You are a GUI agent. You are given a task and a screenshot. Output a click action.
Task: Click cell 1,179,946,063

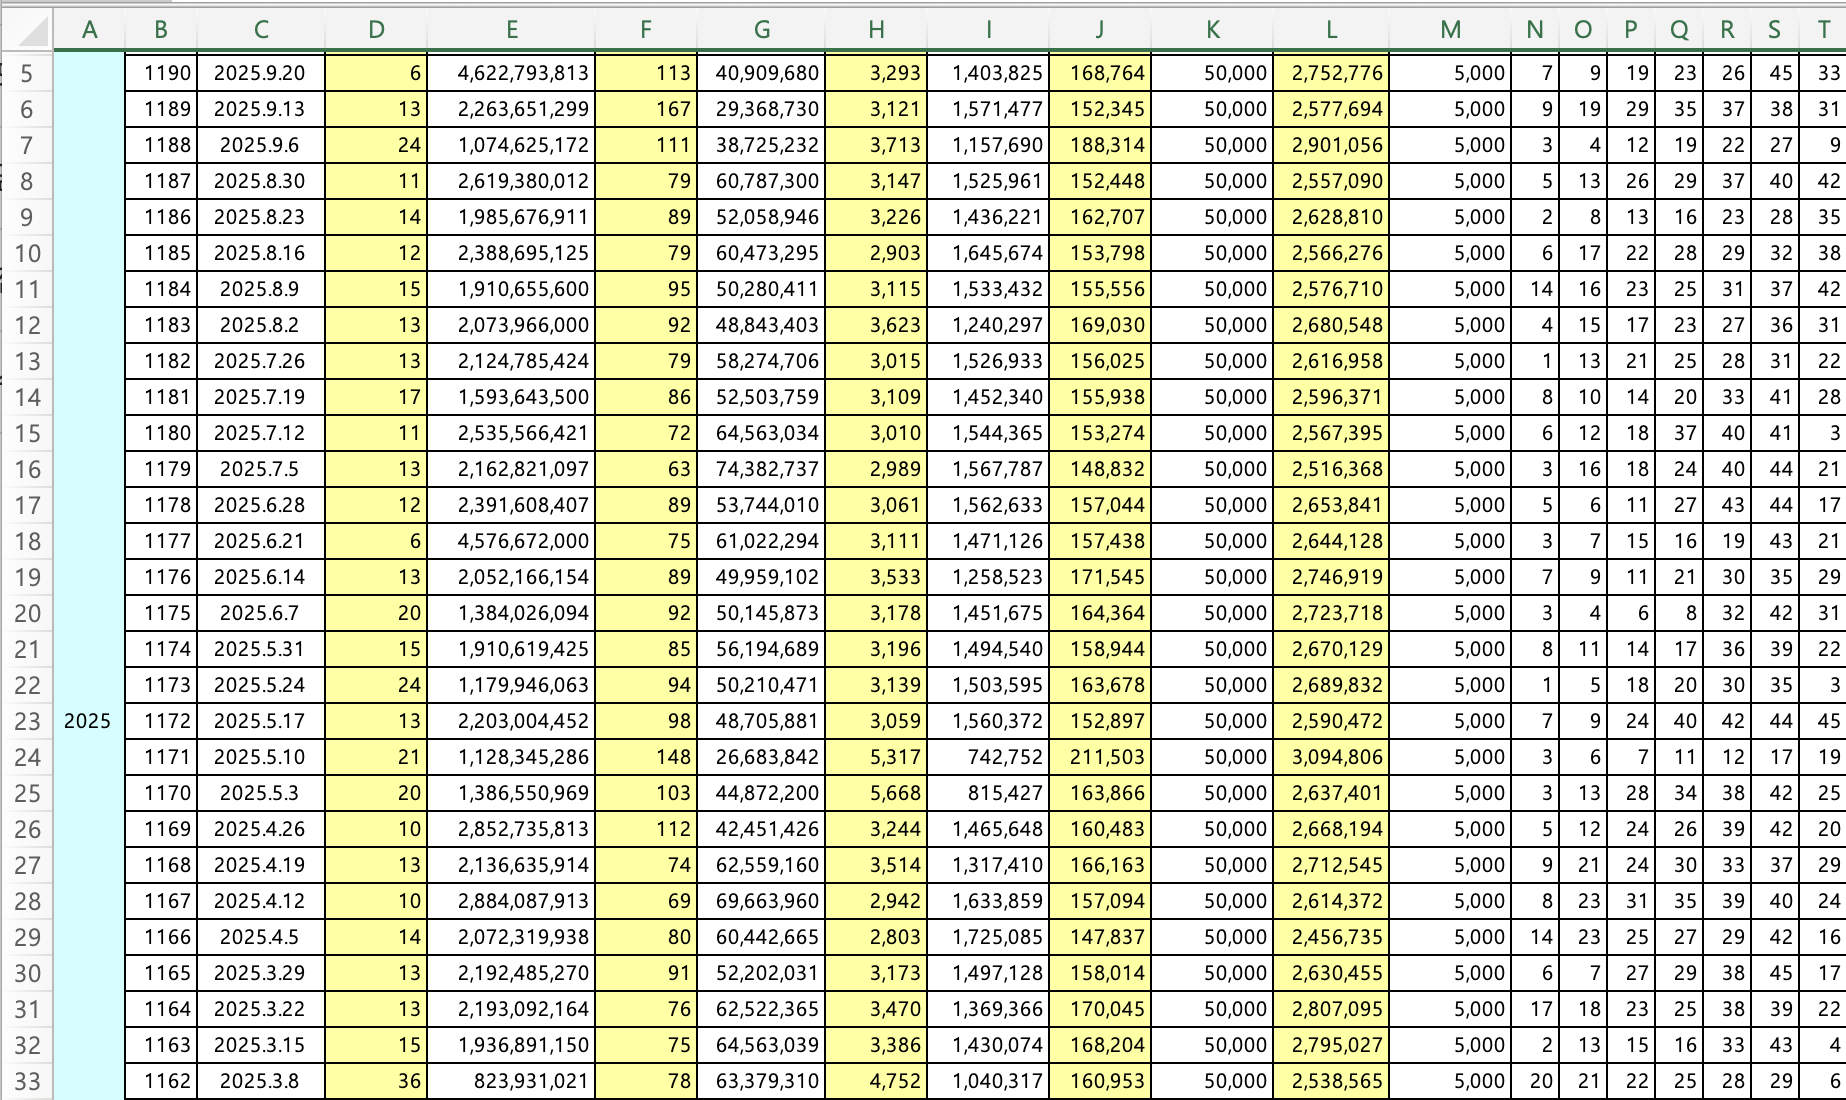pyautogui.click(x=511, y=685)
